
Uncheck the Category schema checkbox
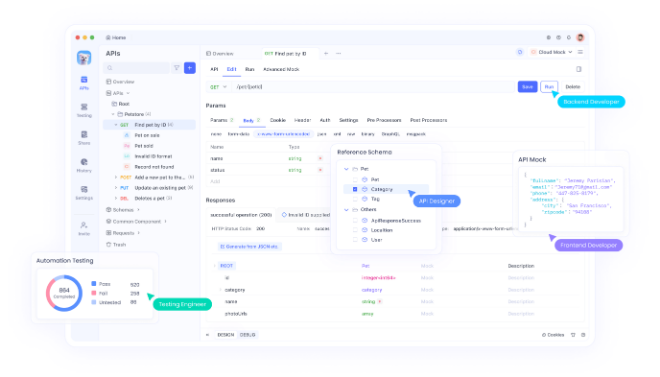[355, 189]
